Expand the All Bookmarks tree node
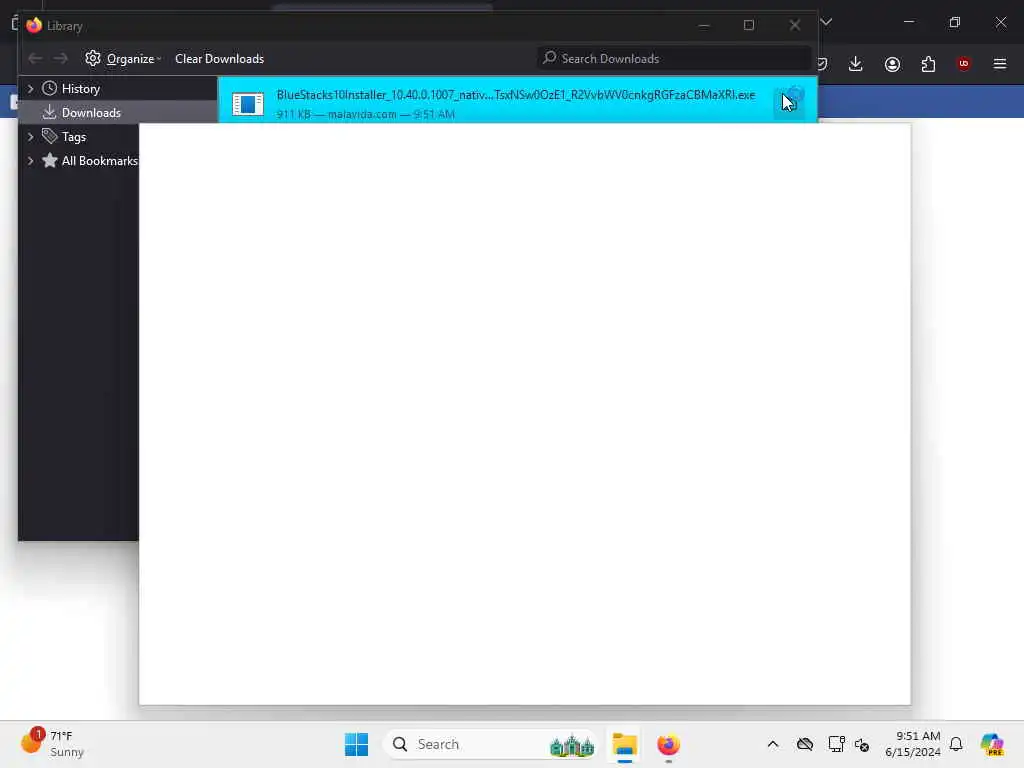Image resolution: width=1024 pixels, height=768 pixels. point(30,161)
